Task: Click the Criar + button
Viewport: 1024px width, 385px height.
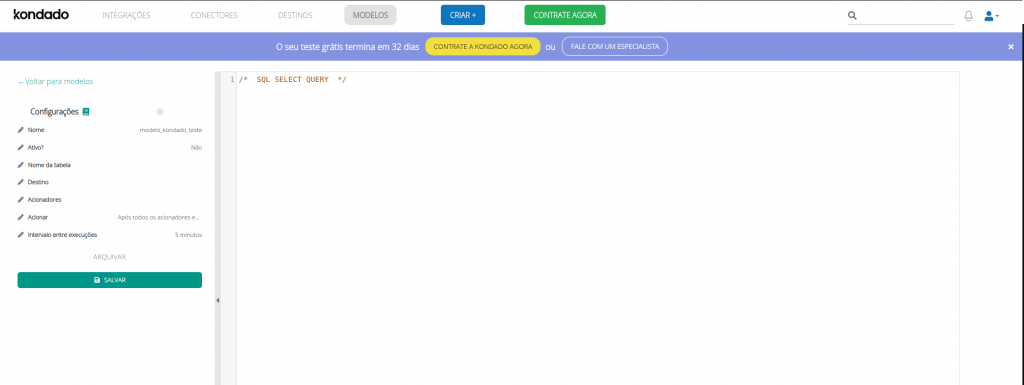Action: click(463, 15)
